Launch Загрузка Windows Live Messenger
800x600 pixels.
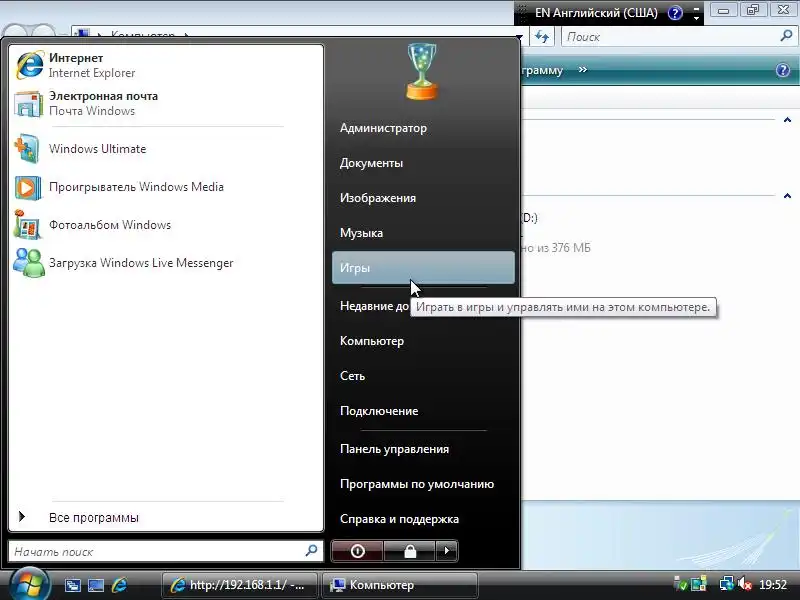coord(166,263)
